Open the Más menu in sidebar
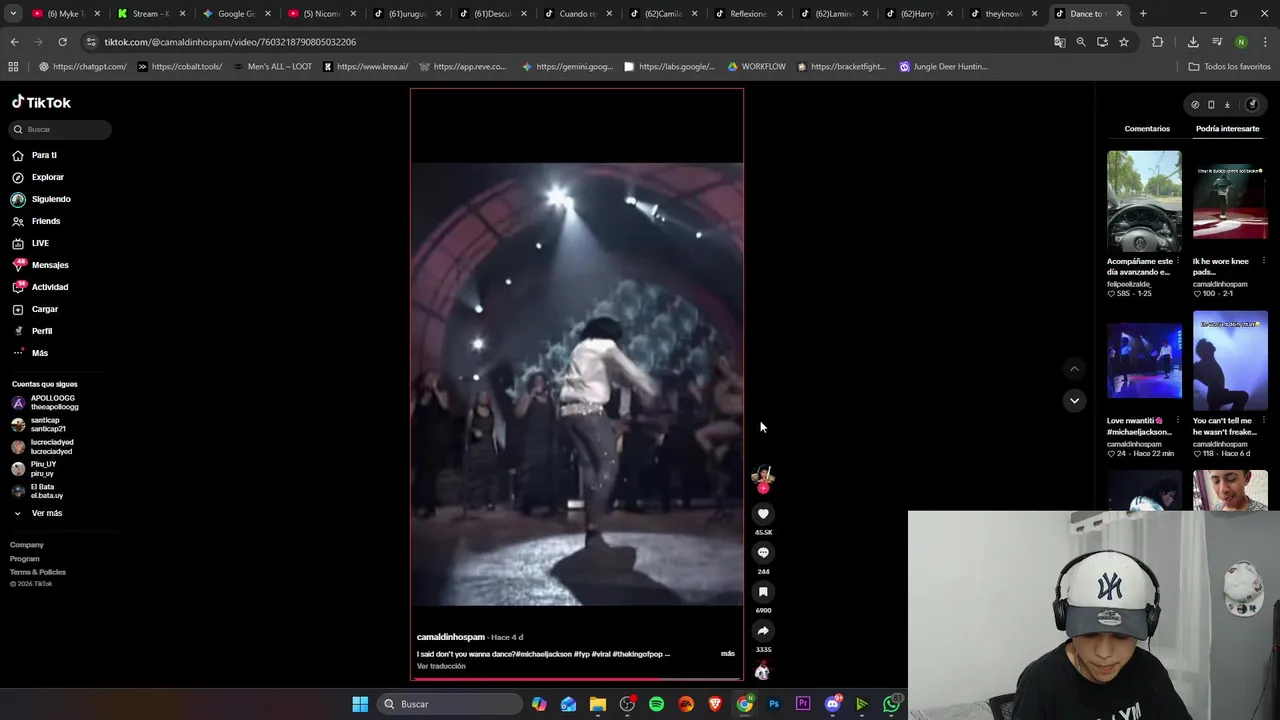 coord(39,353)
